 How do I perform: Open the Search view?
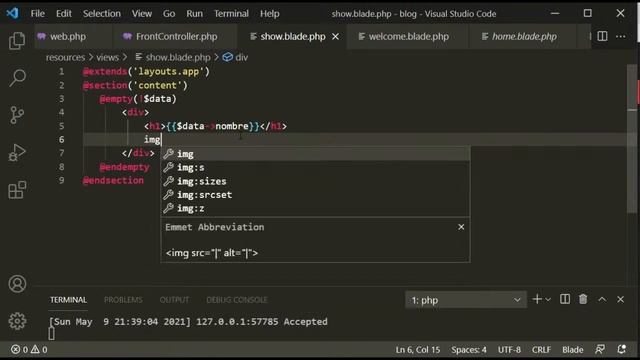[17, 78]
